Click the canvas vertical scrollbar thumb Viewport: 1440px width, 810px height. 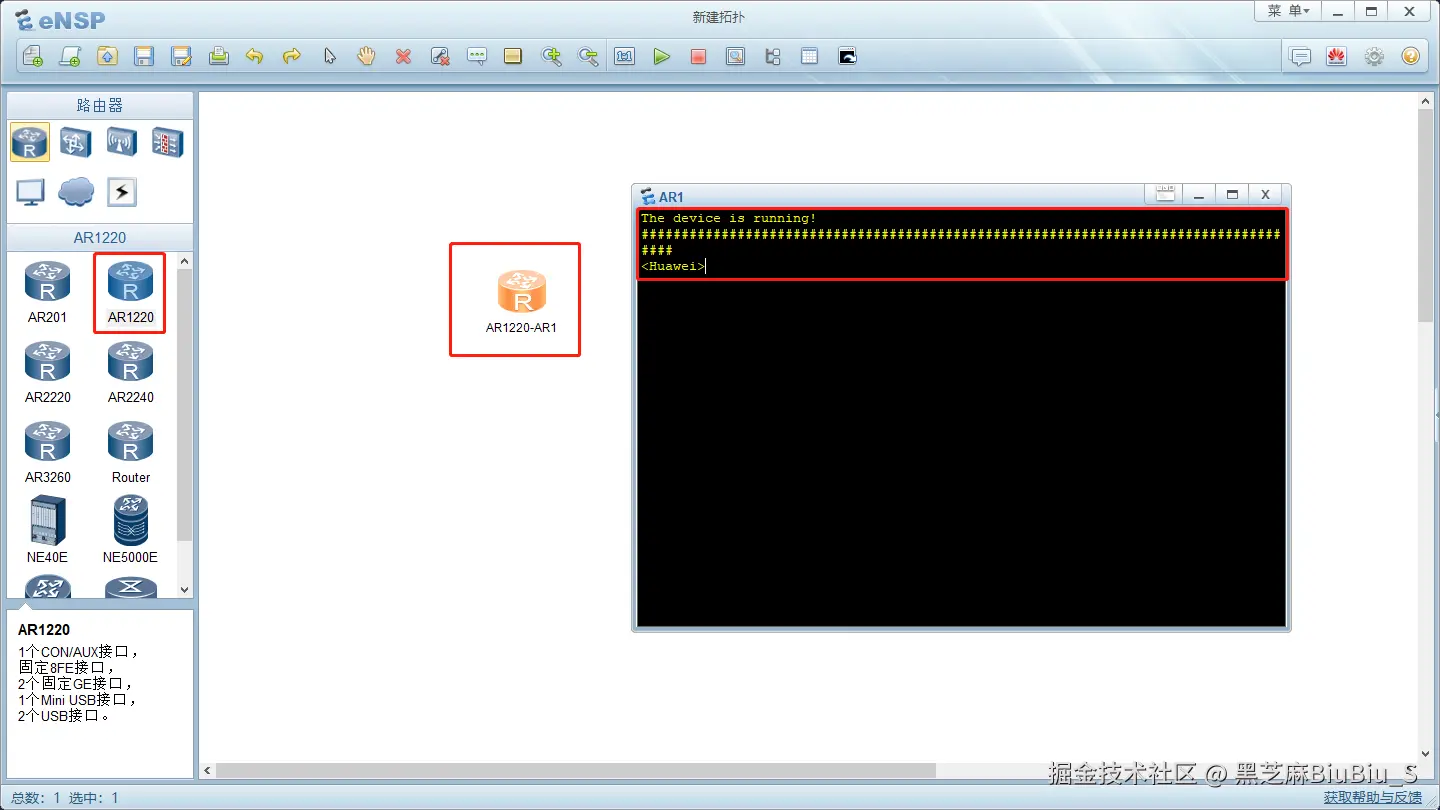(x=1425, y=215)
